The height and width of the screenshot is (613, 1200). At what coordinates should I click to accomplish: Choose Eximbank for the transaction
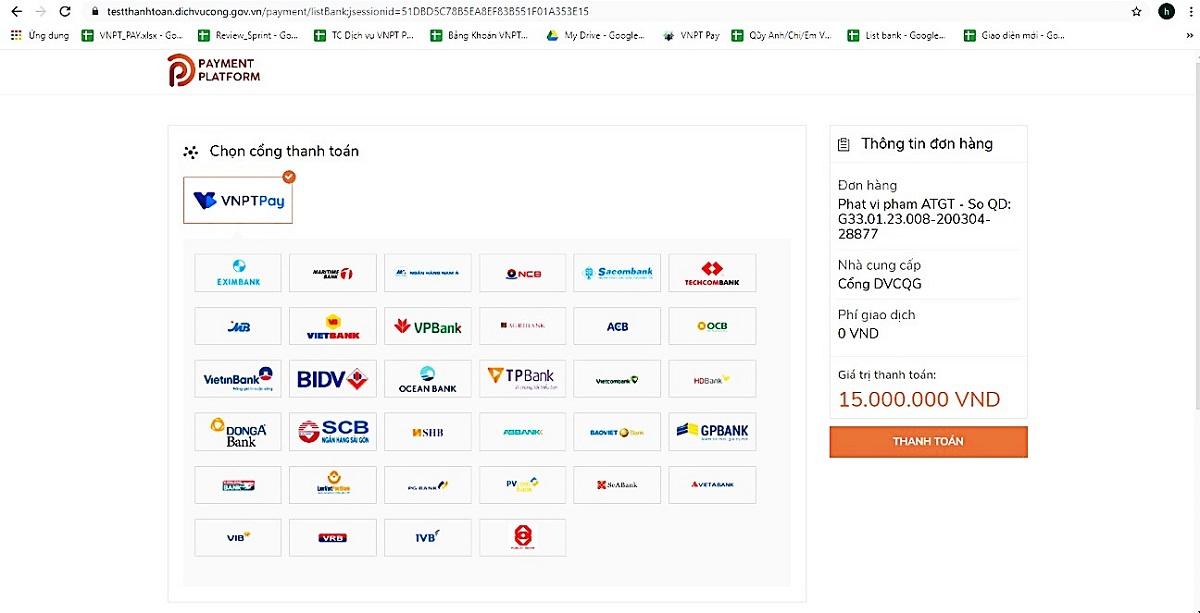click(237, 272)
